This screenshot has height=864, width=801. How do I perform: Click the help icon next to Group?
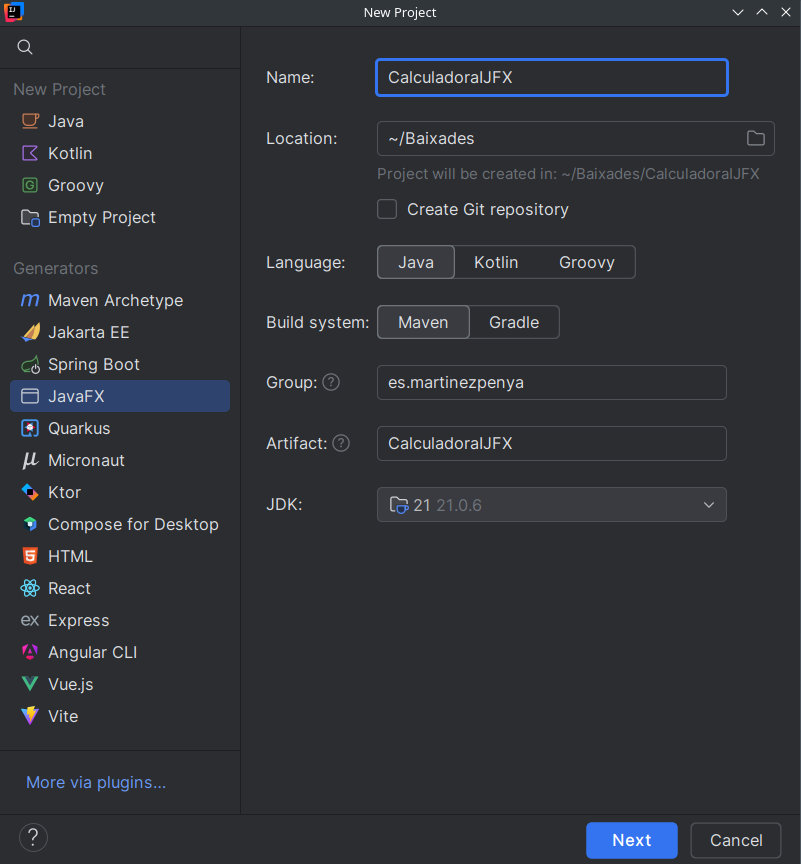click(331, 383)
